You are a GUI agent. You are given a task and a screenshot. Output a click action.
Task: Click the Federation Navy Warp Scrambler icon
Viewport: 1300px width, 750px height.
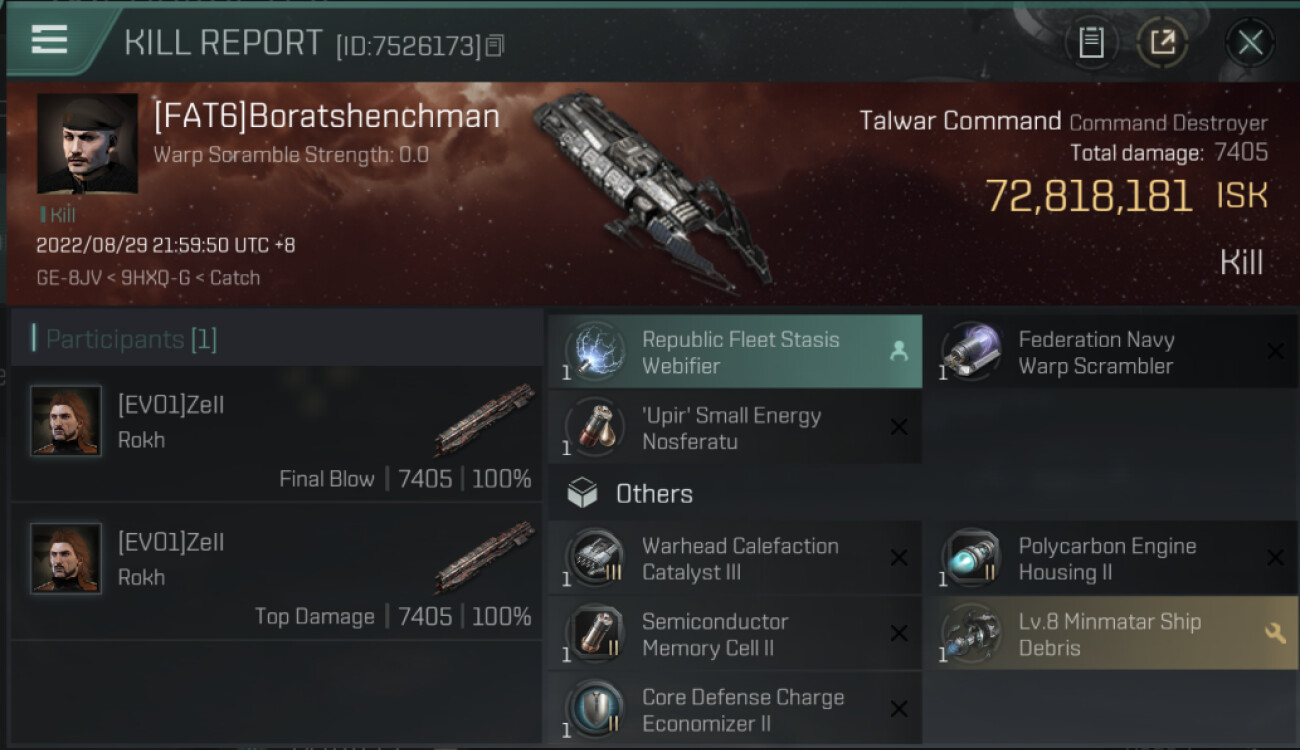click(972, 353)
